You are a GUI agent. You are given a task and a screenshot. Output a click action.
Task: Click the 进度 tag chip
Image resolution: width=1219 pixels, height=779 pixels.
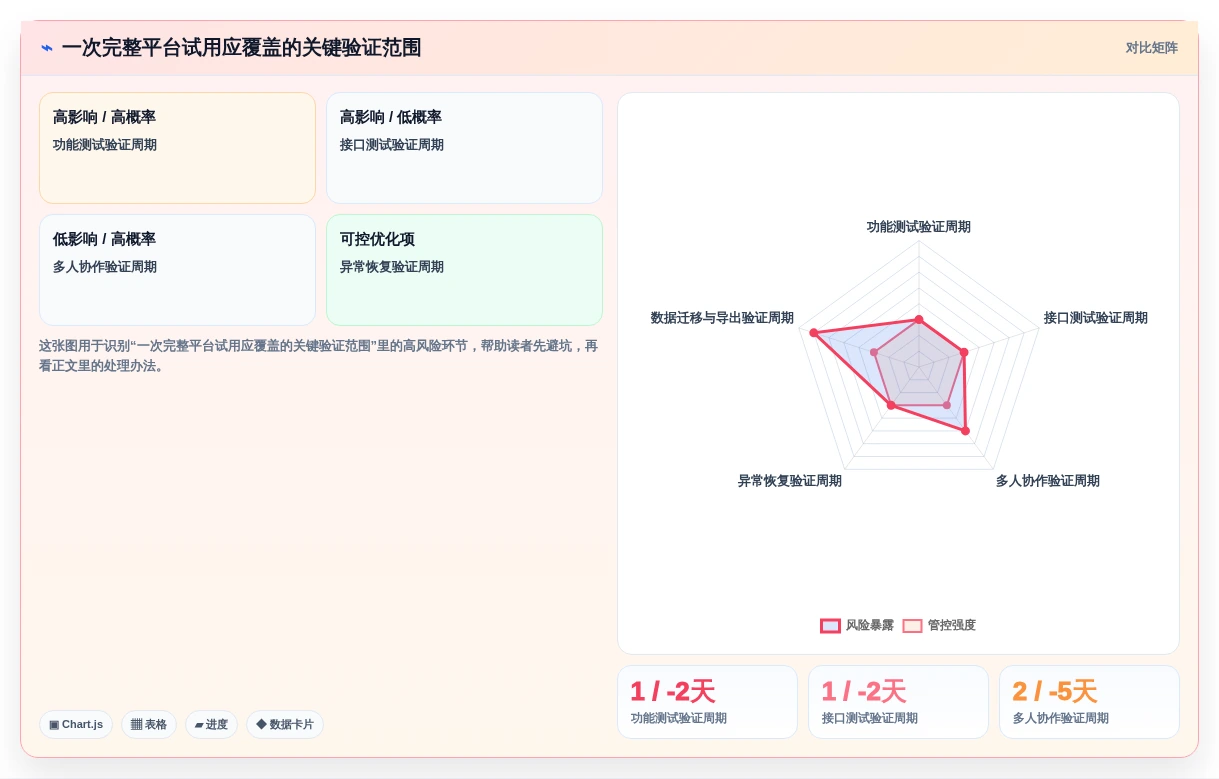[211, 725]
